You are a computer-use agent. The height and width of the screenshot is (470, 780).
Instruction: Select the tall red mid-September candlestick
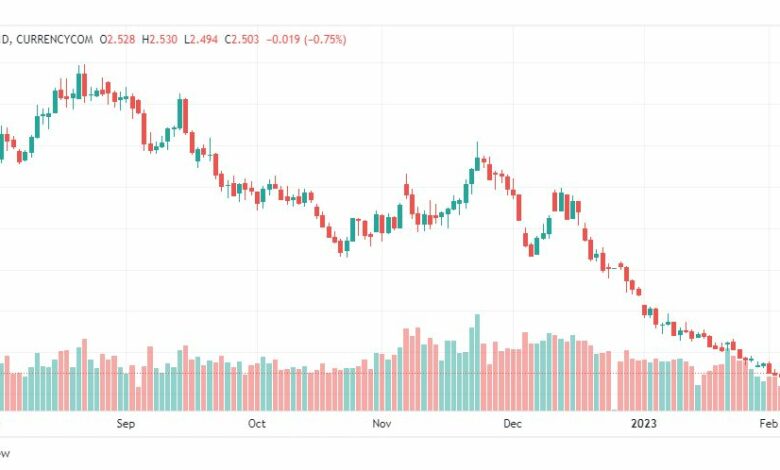(186, 116)
